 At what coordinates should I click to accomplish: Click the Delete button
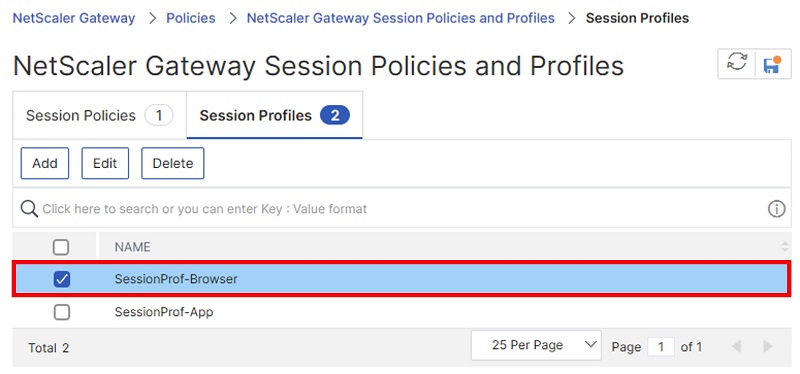[173, 163]
